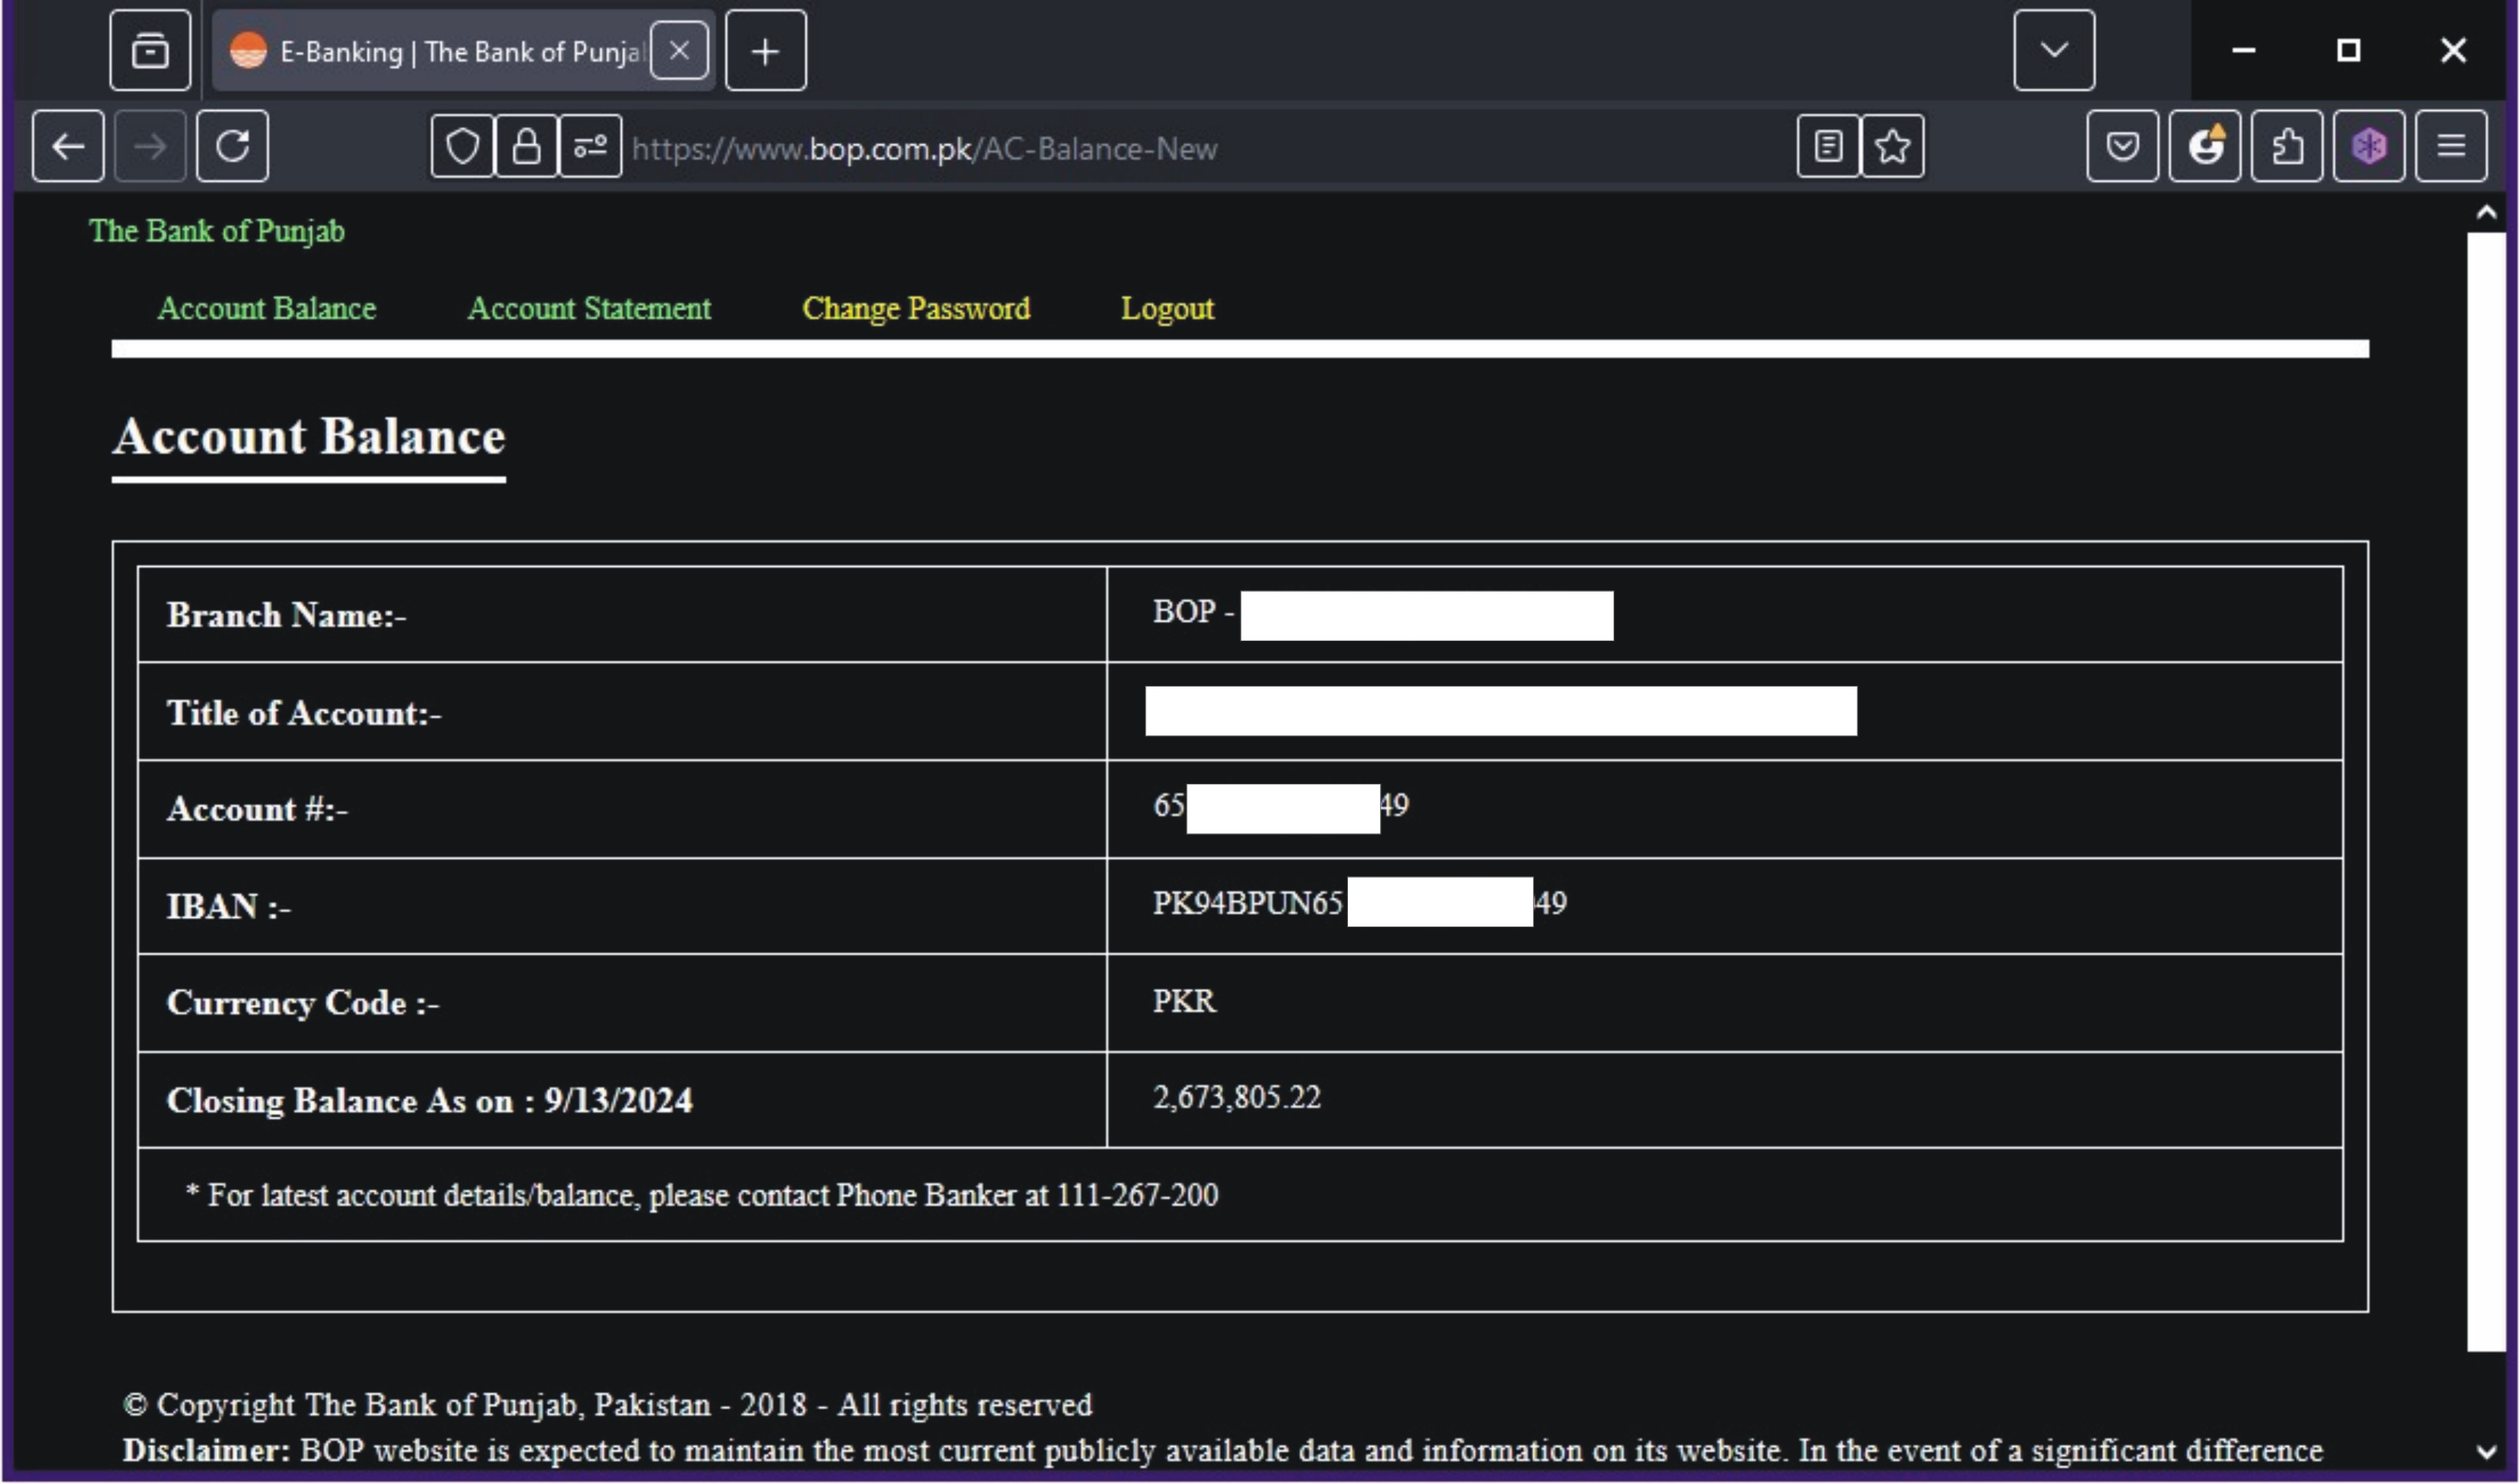The height and width of the screenshot is (1484, 2520).
Task: Open site permissions icon in address bar
Action: click(x=590, y=147)
